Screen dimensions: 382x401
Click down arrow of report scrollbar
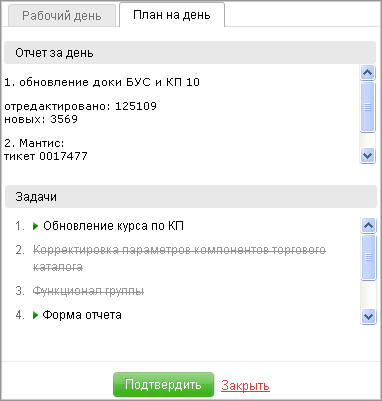[367, 155]
